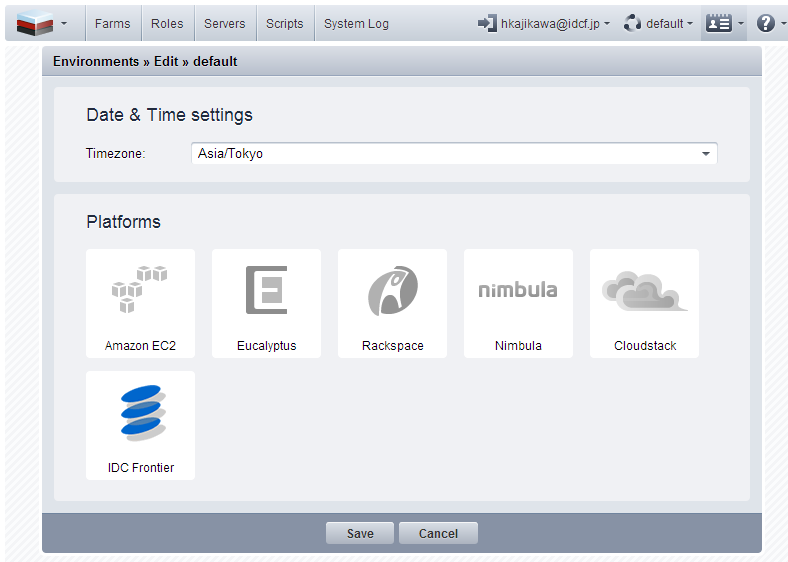
Task: Click the IDC Frontier label
Action: [141, 467]
